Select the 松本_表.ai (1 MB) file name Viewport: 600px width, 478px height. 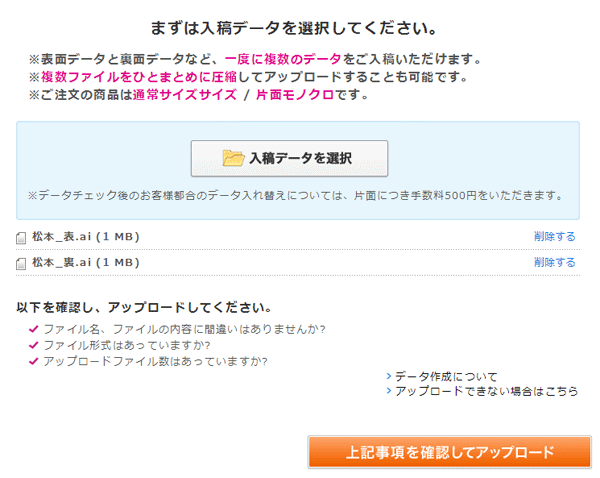86,237
